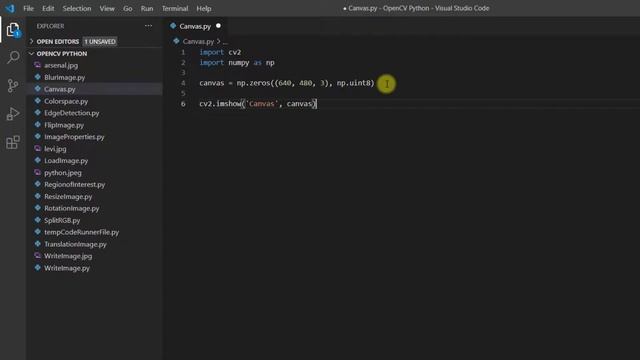Viewport: 640px width, 360px height.
Task: Open Source Control view in activity bar
Action: click(x=13, y=86)
